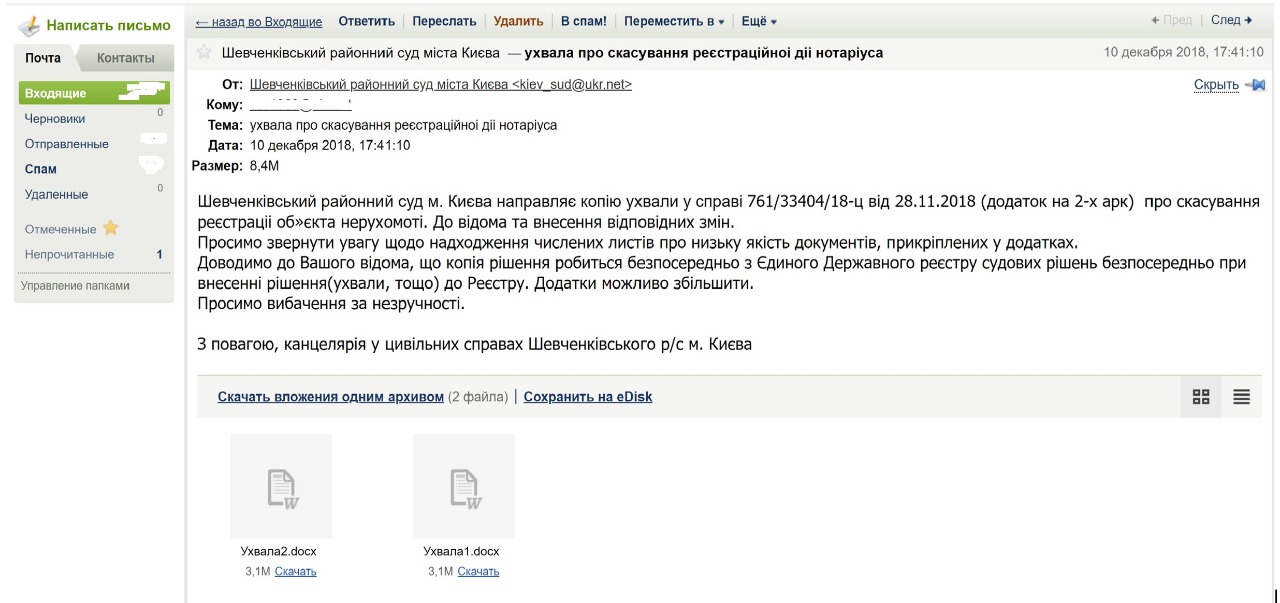
Task: Click the pin icon beside Скрыть
Action: point(1255,85)
